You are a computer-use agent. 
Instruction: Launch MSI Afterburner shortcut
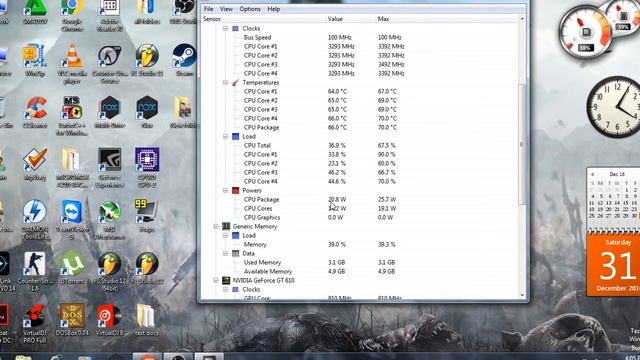[x=109, y=220]
